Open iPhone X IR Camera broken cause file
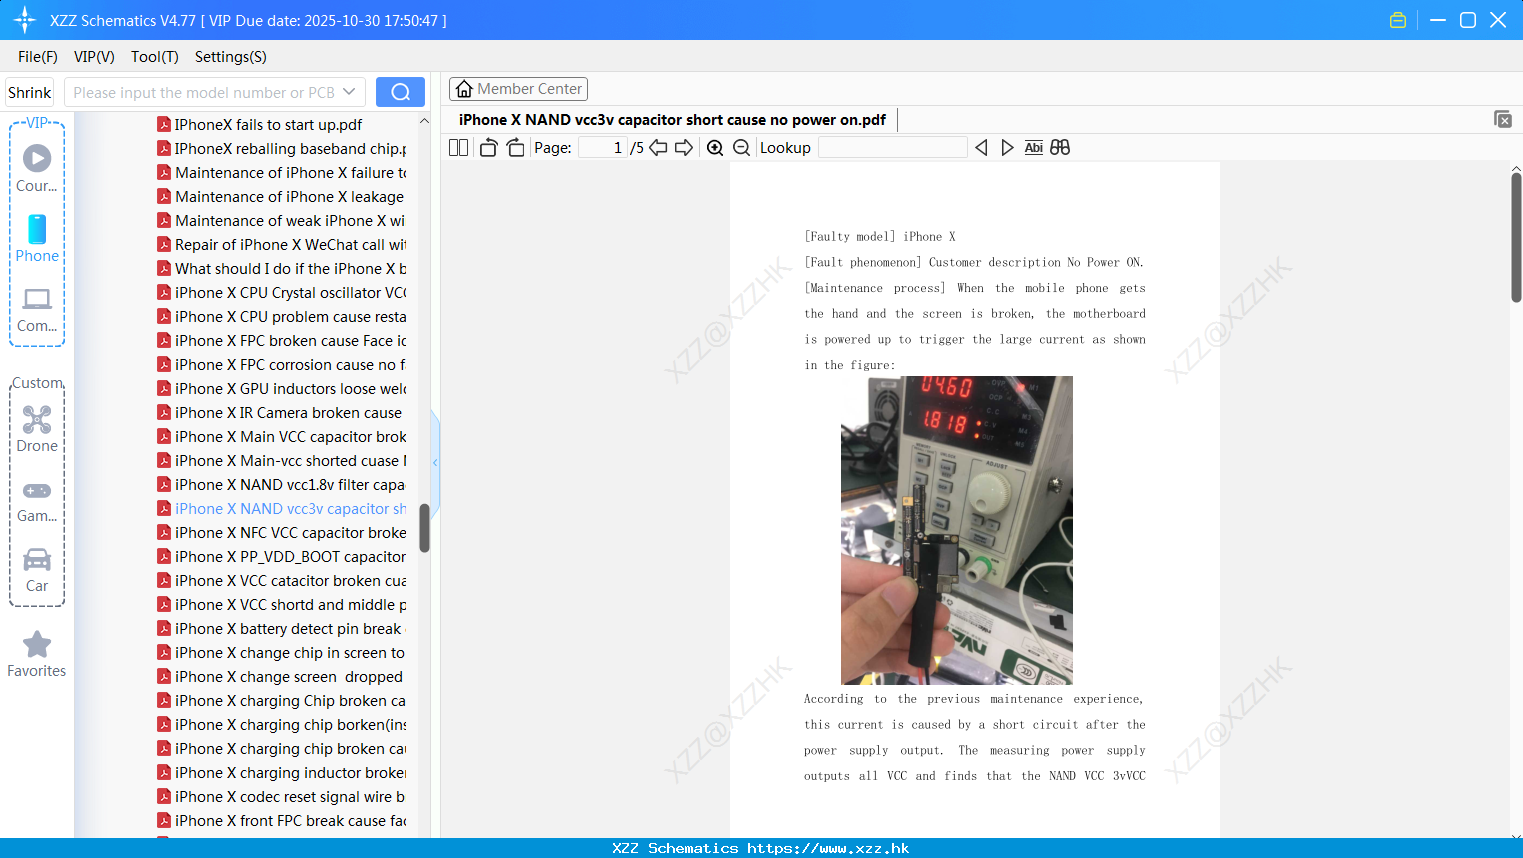Screen dimensions: 1523x858 click(x=279, y=412)
